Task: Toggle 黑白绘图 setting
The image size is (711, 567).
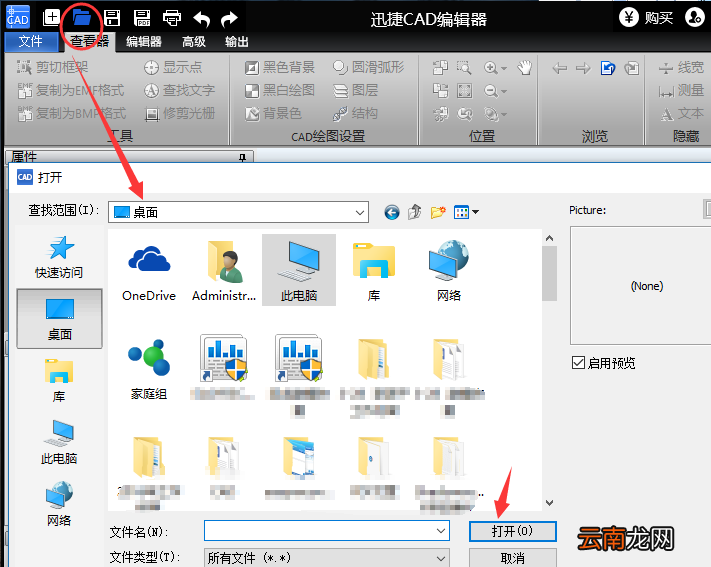Action: [x=279, y=90]
